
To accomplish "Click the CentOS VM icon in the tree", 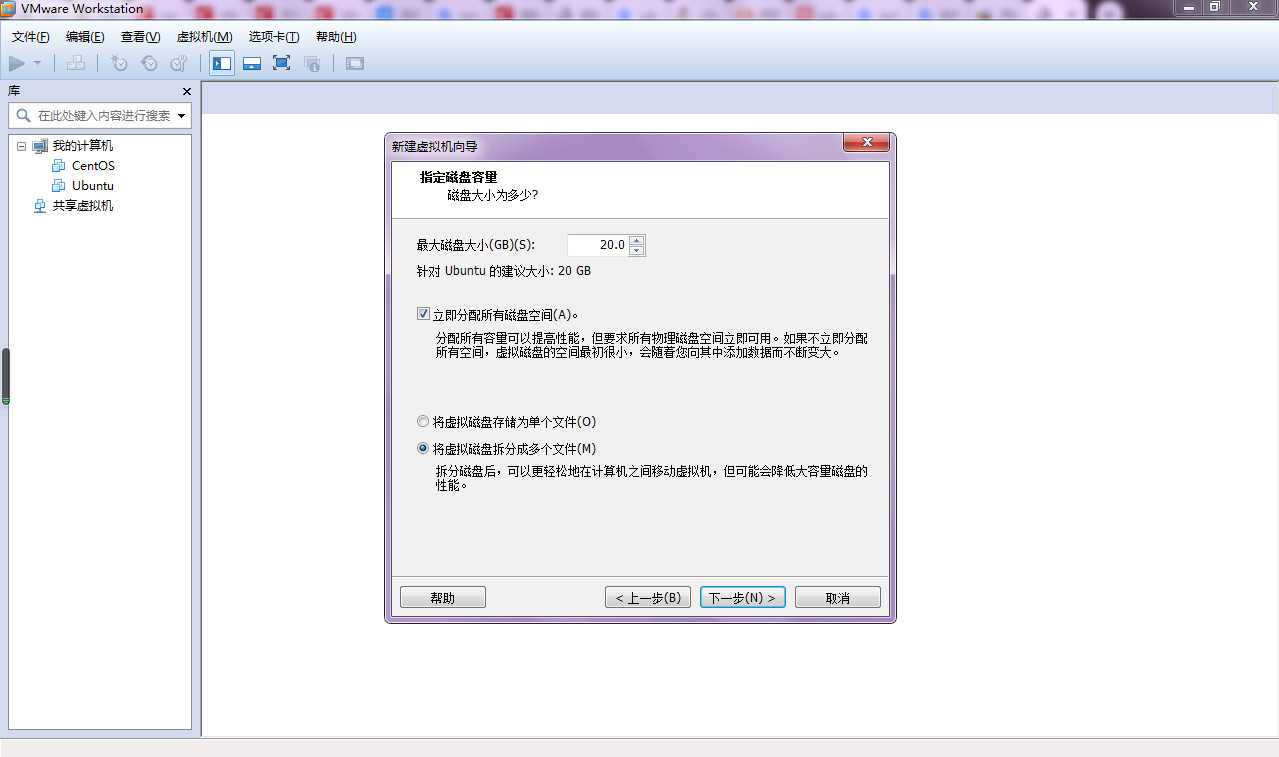I will tap(59, 166).
